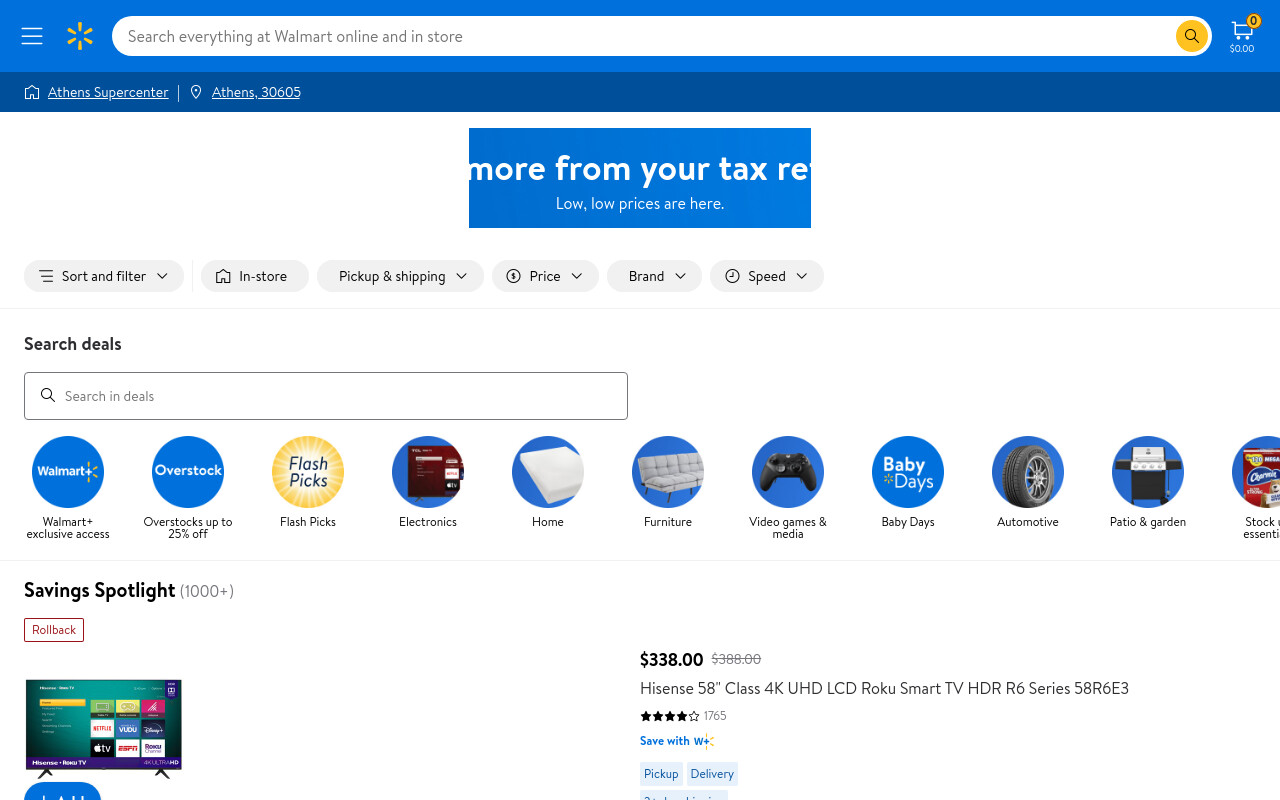Click the Pickup tag on Hisense TV
Image resolution: width=1280 pixels, height=800 pixels.
pos(661,774)
